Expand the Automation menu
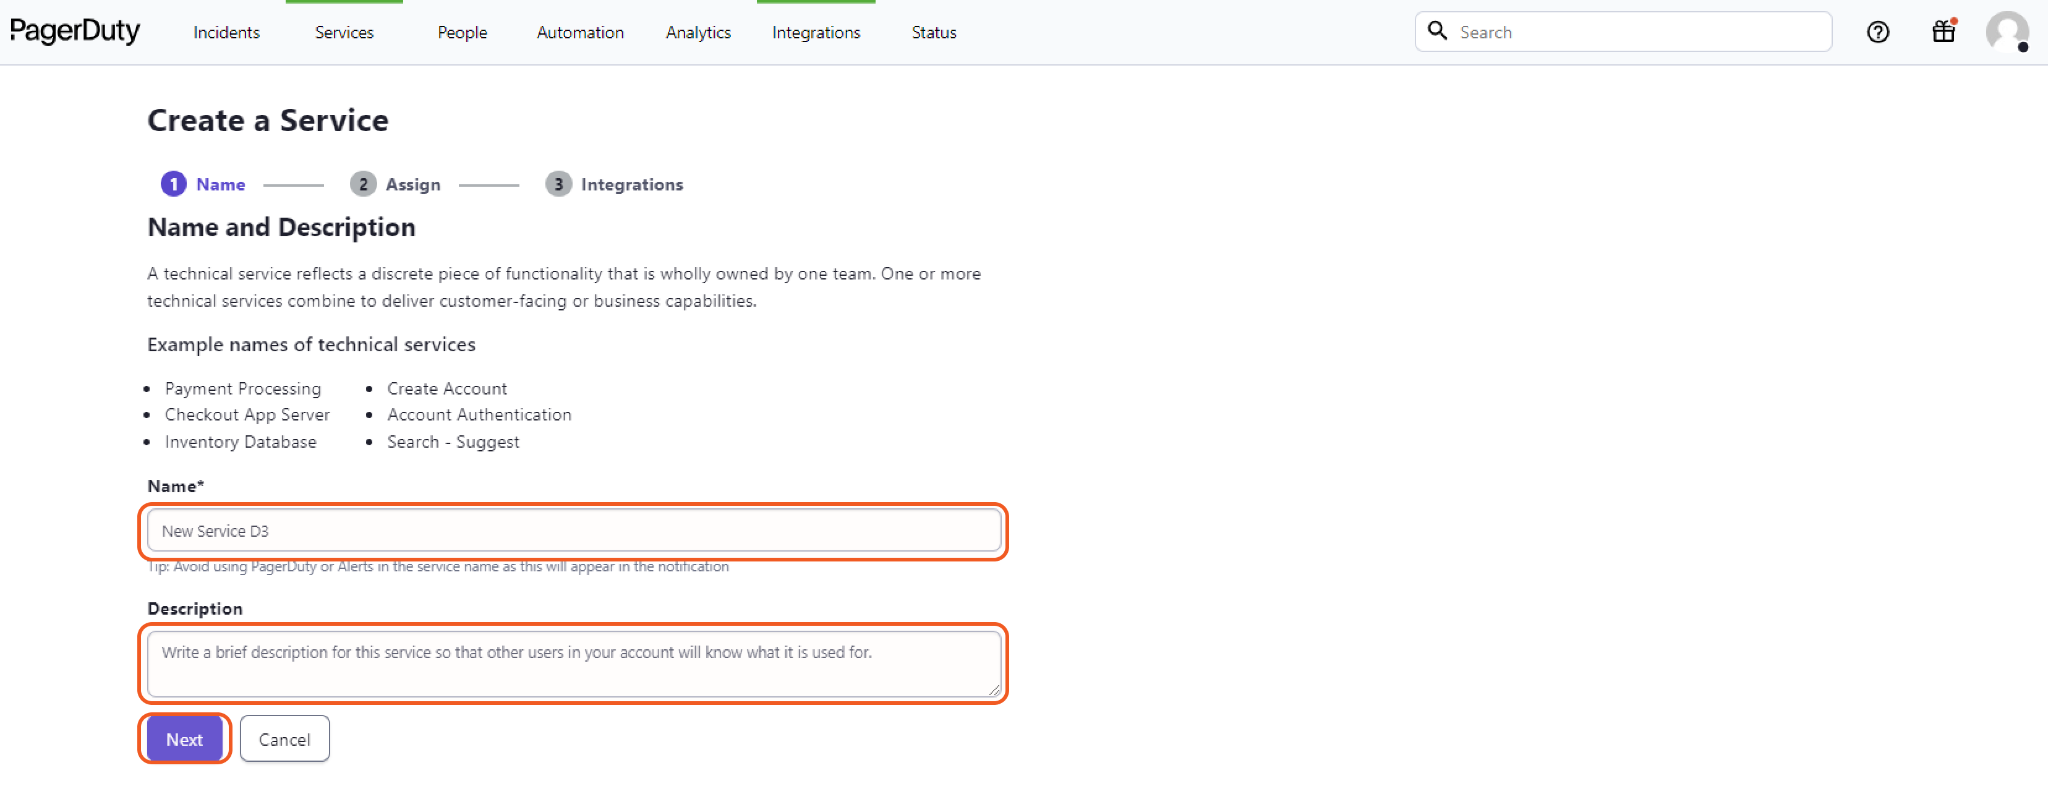 pyautogui.click(x=580, y=33)
